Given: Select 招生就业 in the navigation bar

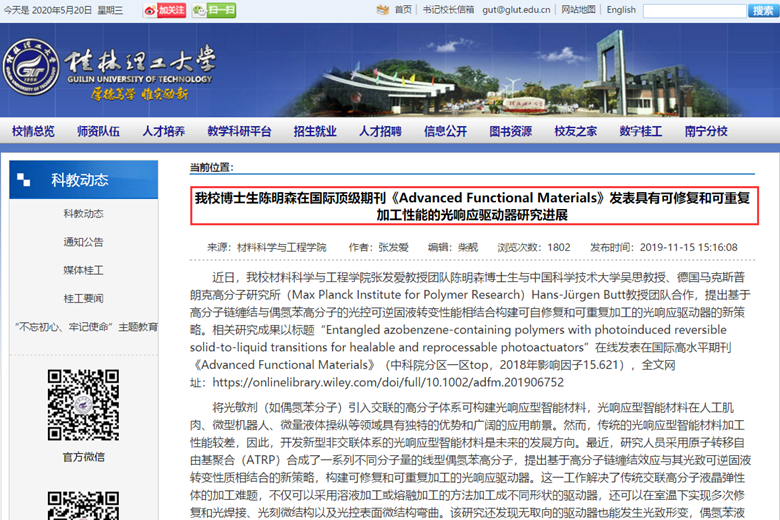Looking at the screenshot, I should click(315, 131).
